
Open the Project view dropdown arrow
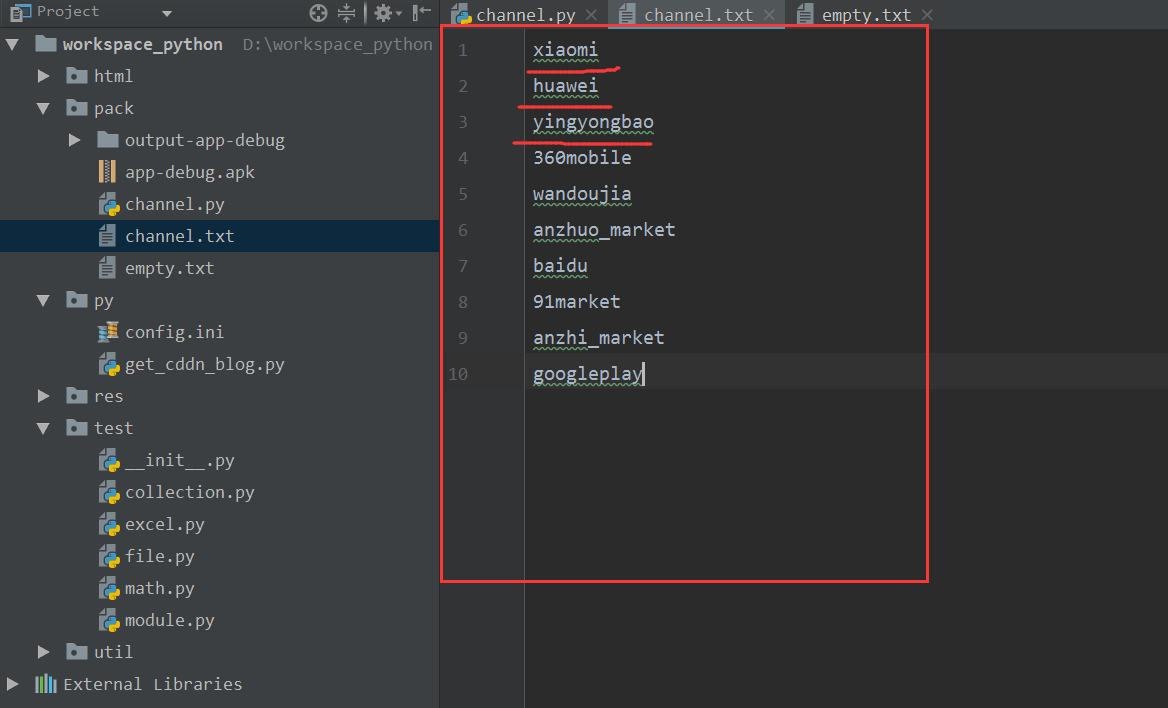click(x=167, y=13)
